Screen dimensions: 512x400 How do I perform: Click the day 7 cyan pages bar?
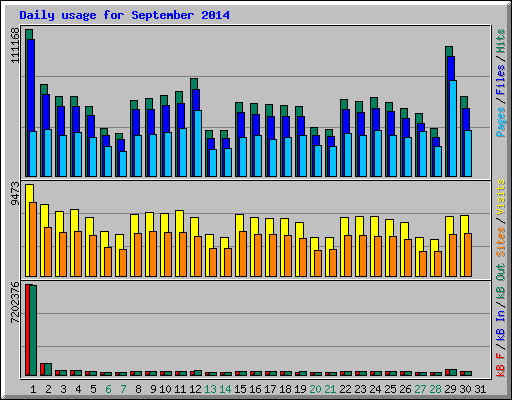coord(123,164)
